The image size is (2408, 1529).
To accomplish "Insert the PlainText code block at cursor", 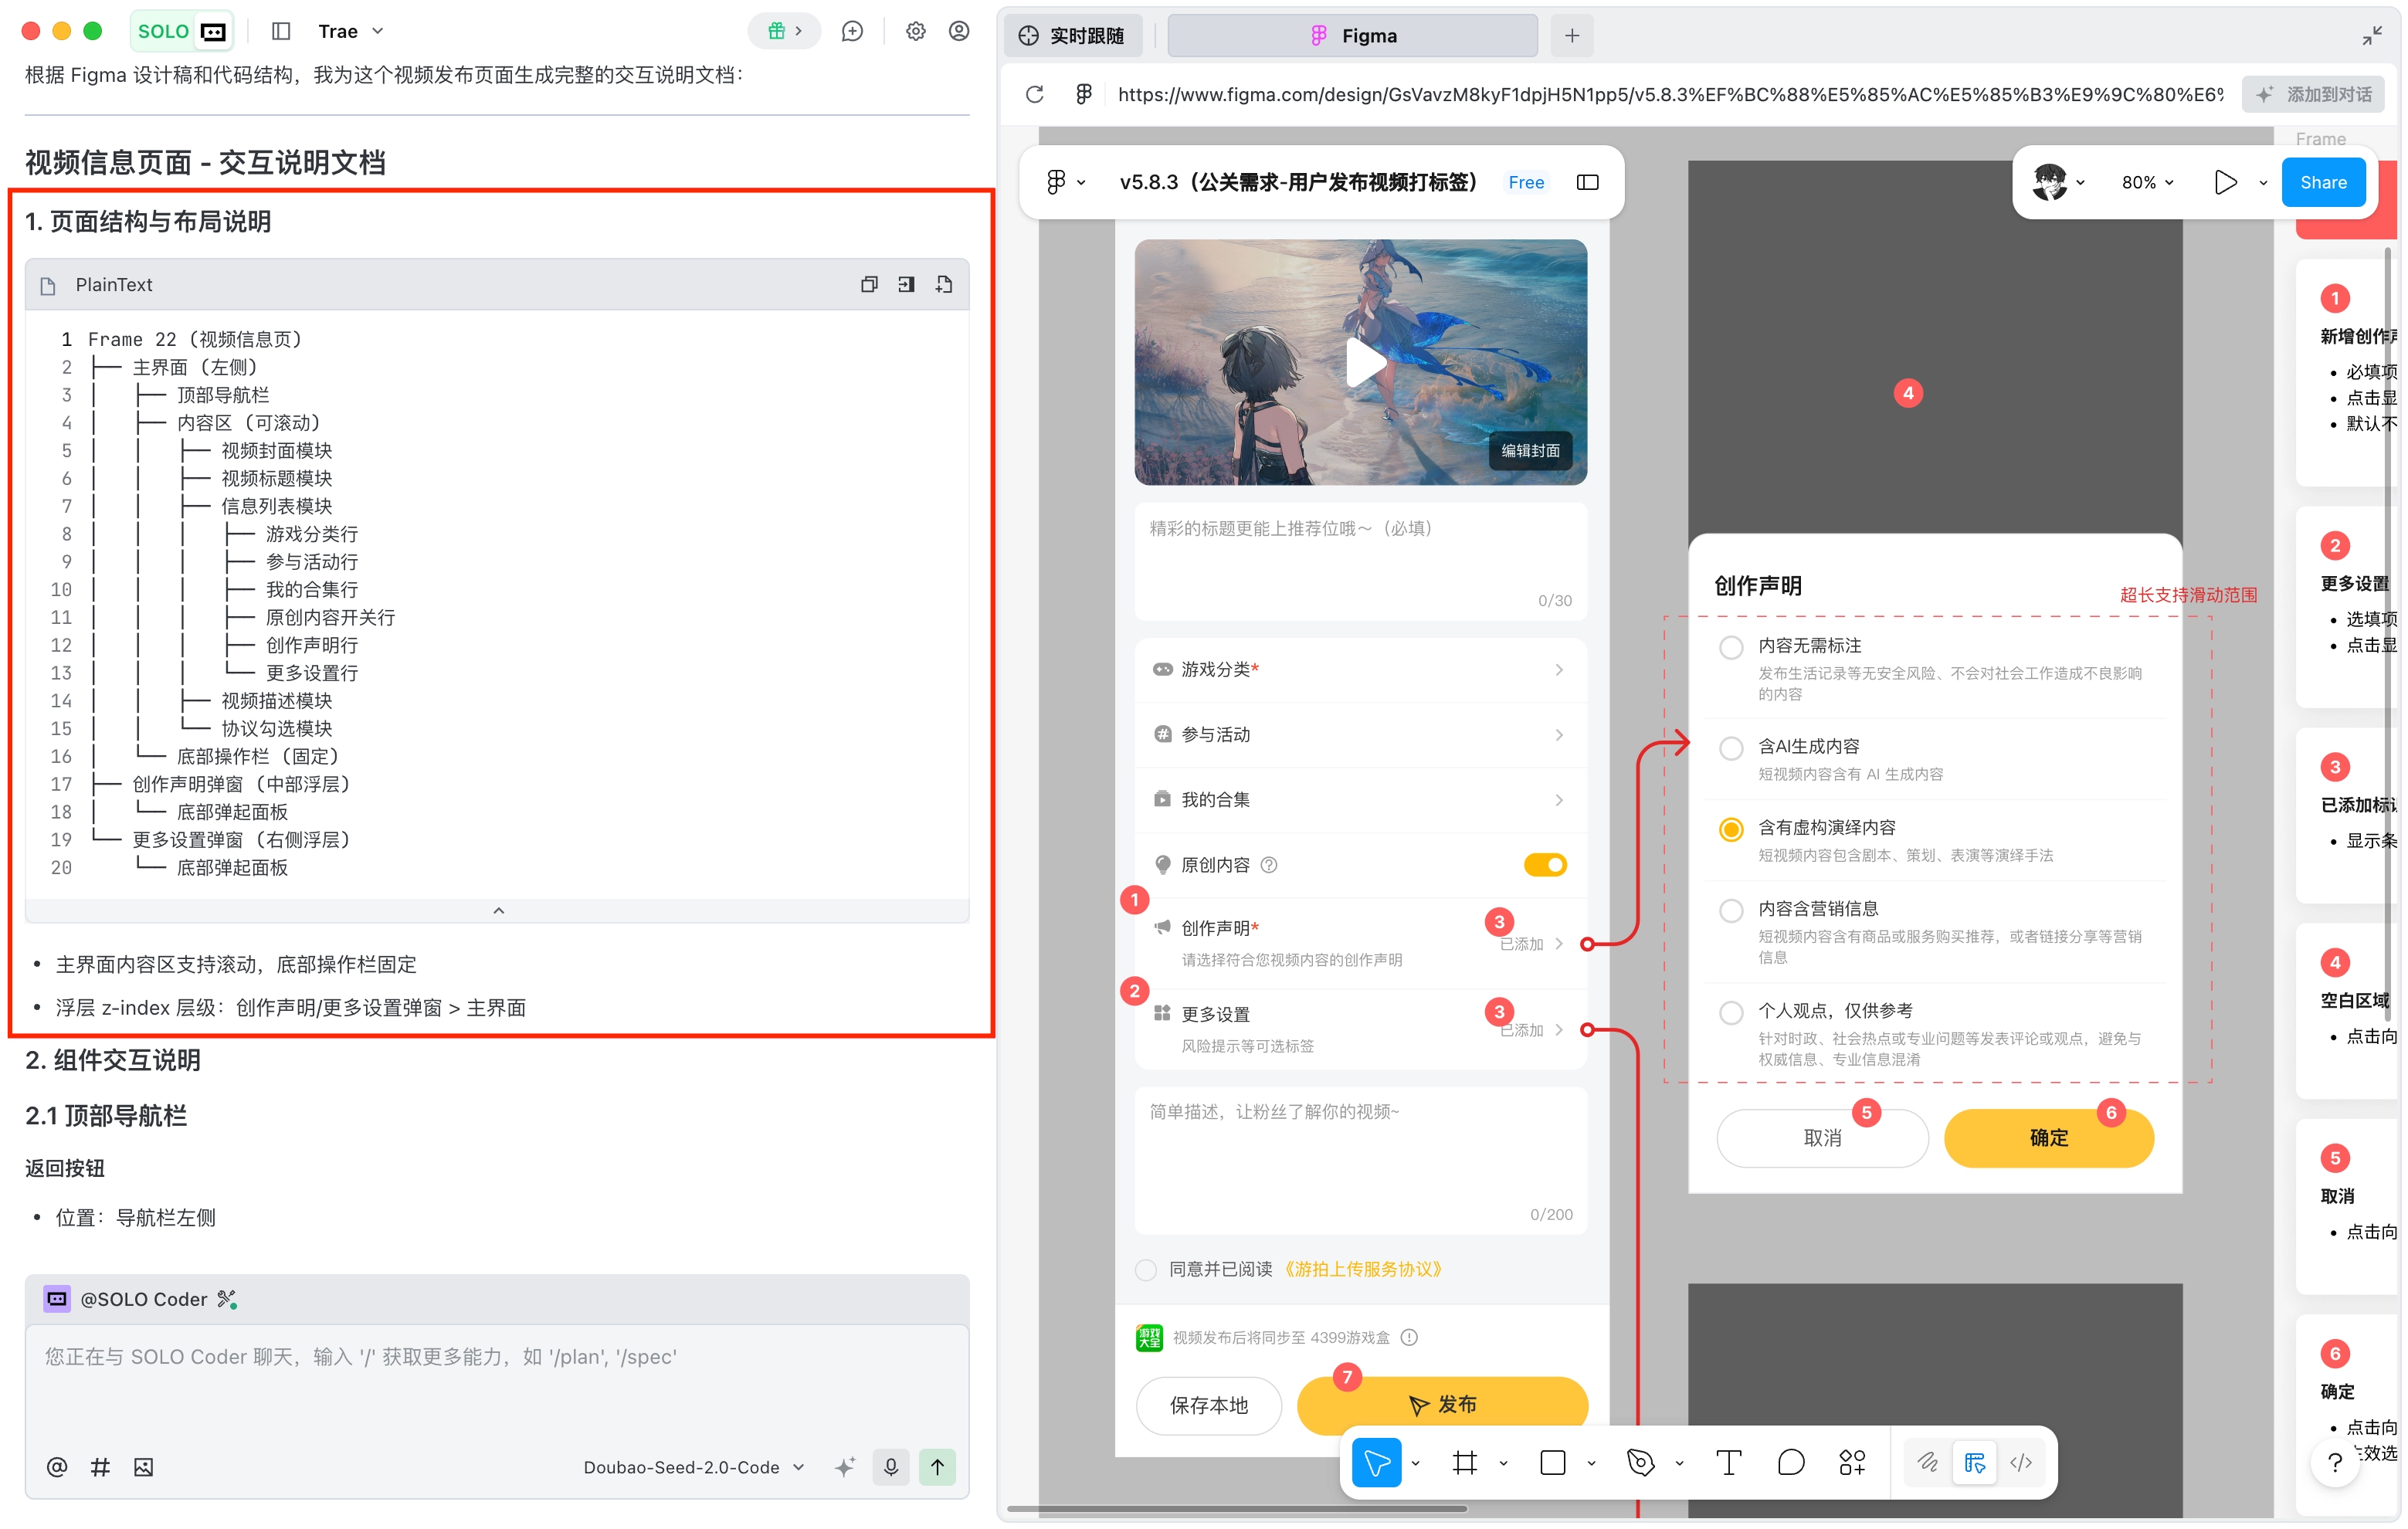I will tap(906, 285).
